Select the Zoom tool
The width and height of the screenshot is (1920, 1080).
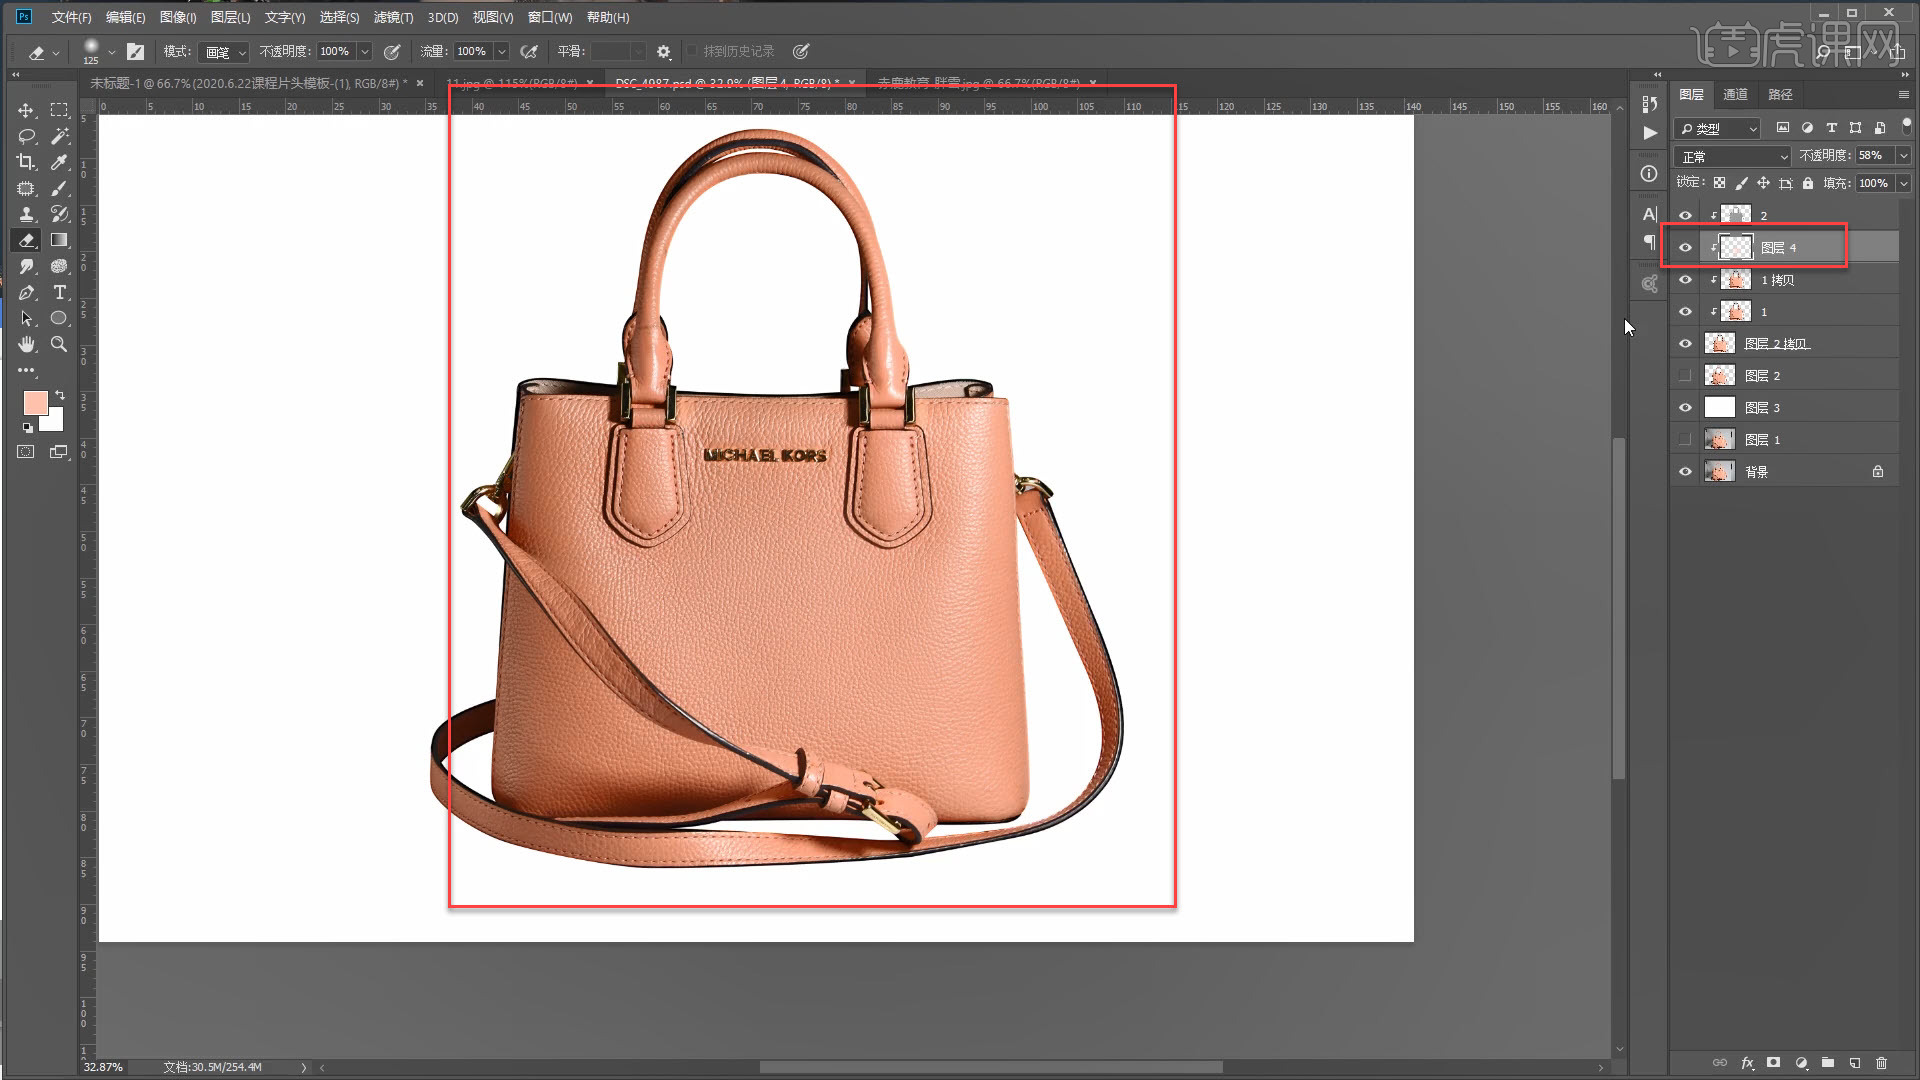click(x=59, y=344)
